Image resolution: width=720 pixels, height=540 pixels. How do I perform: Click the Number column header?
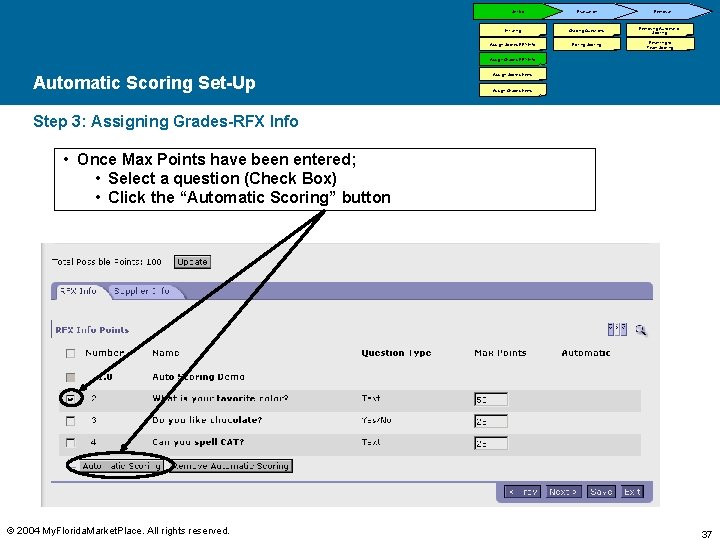pyautogui.click(x=105, y=353)
